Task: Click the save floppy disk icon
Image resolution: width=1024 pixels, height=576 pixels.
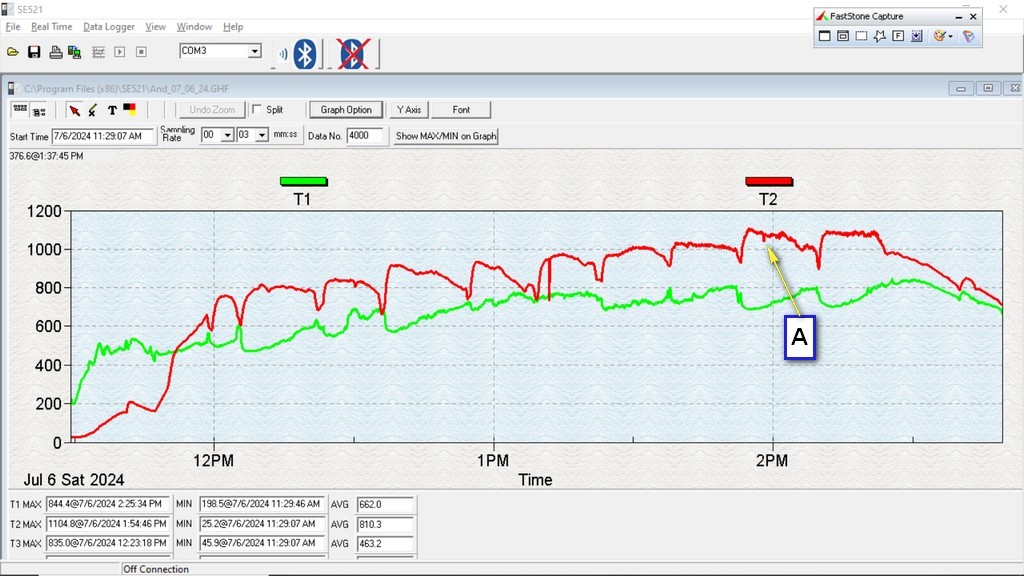Action: [x=34, y=52]
